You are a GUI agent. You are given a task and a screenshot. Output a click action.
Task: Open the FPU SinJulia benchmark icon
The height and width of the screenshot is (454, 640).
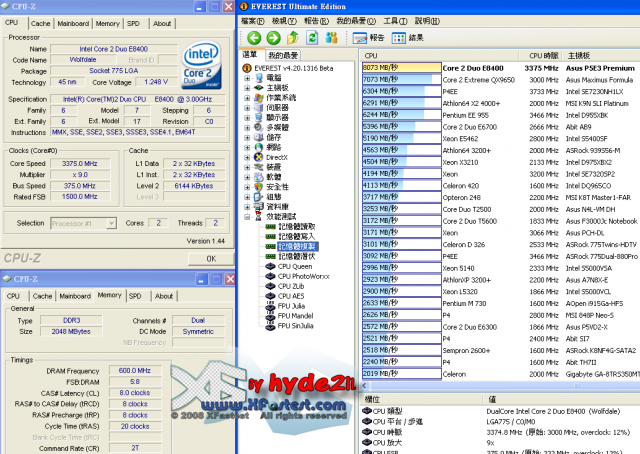[270, 326]
